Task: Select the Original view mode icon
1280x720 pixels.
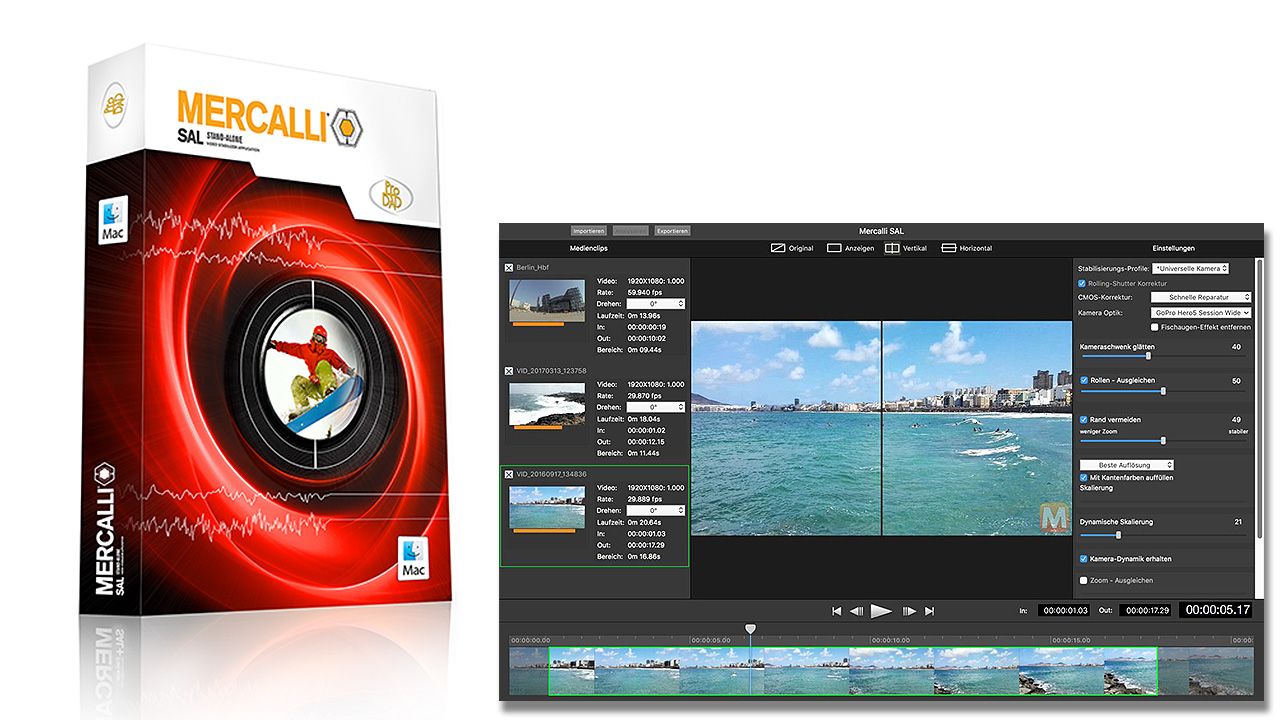Action: [778, 248]
